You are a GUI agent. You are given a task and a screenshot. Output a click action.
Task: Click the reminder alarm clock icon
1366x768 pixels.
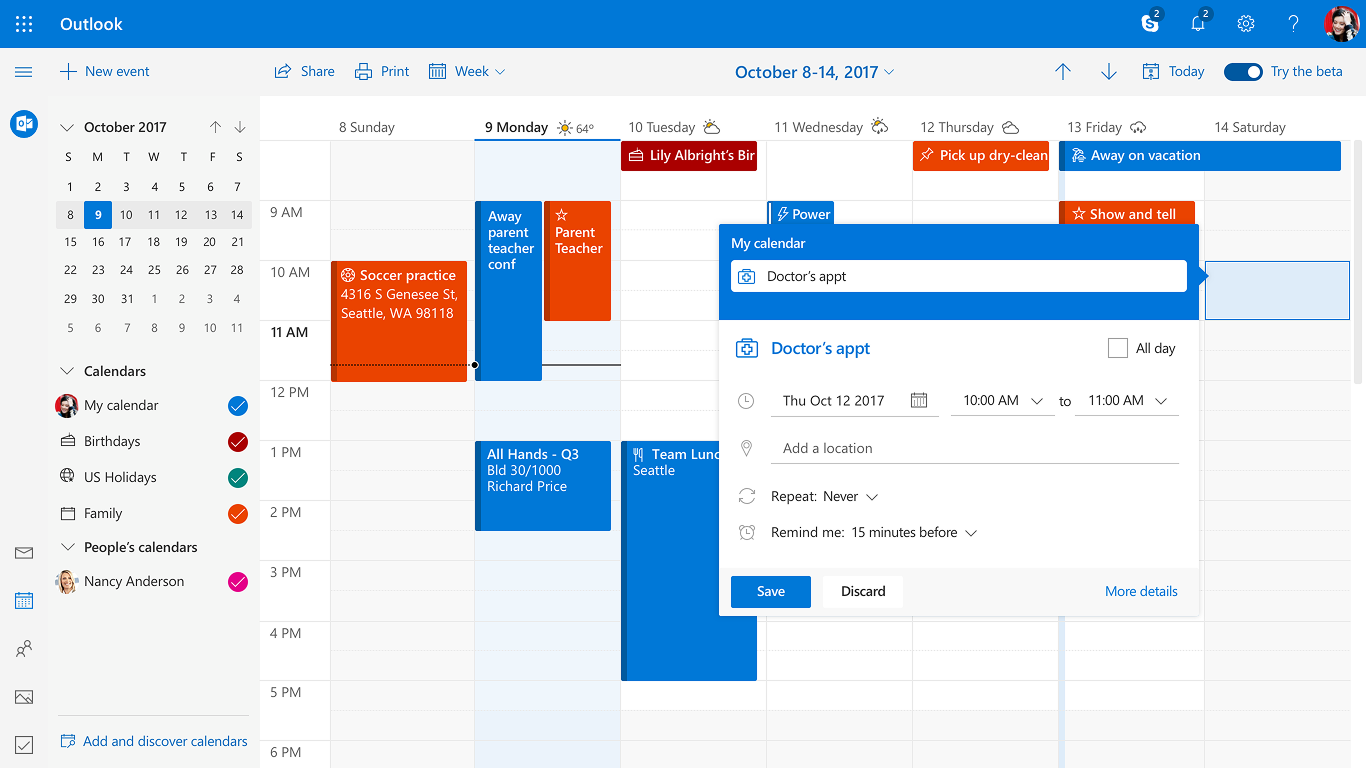(x=746, y=532)
